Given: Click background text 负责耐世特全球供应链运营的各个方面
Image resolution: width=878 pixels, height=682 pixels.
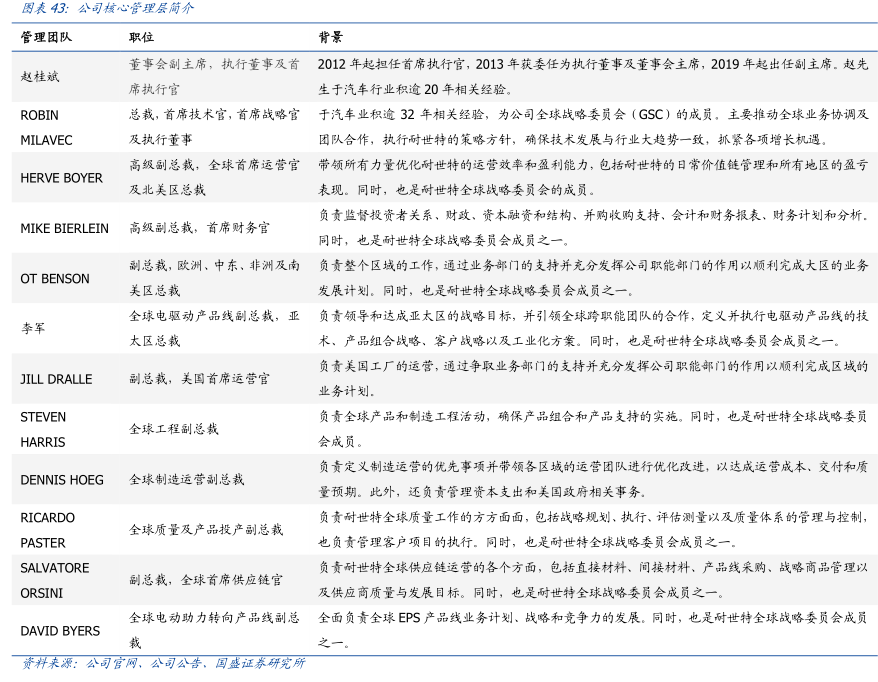Looking at the screenshot, I should (593, 581).
